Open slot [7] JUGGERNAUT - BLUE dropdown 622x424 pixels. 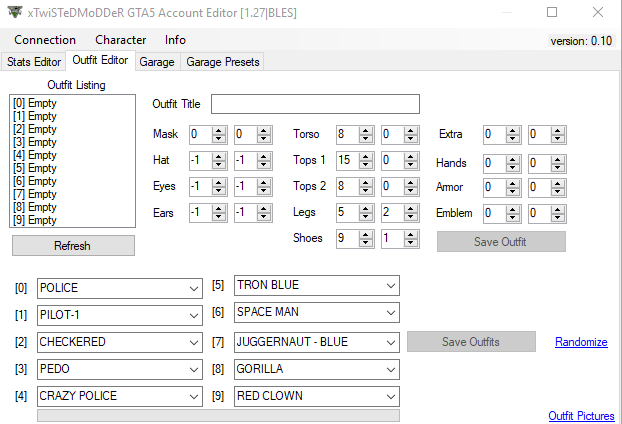[317, 342]
